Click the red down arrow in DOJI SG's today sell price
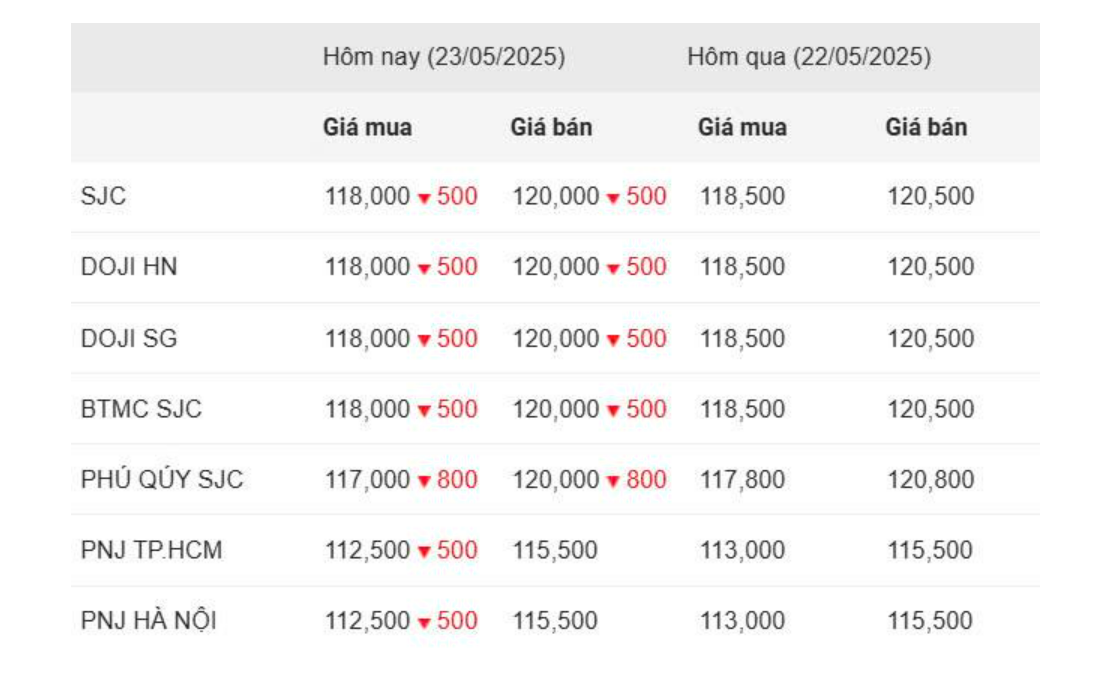 pyautogui.click(x=613, y=340)
